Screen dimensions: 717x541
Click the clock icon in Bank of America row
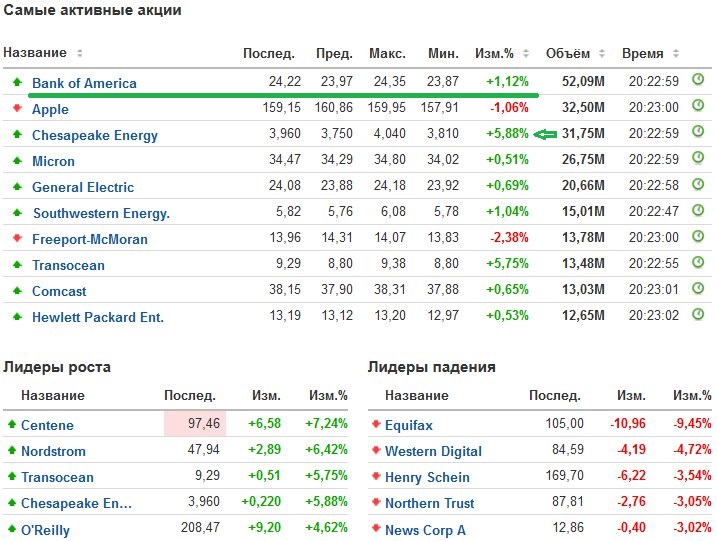tap(698, 80)
